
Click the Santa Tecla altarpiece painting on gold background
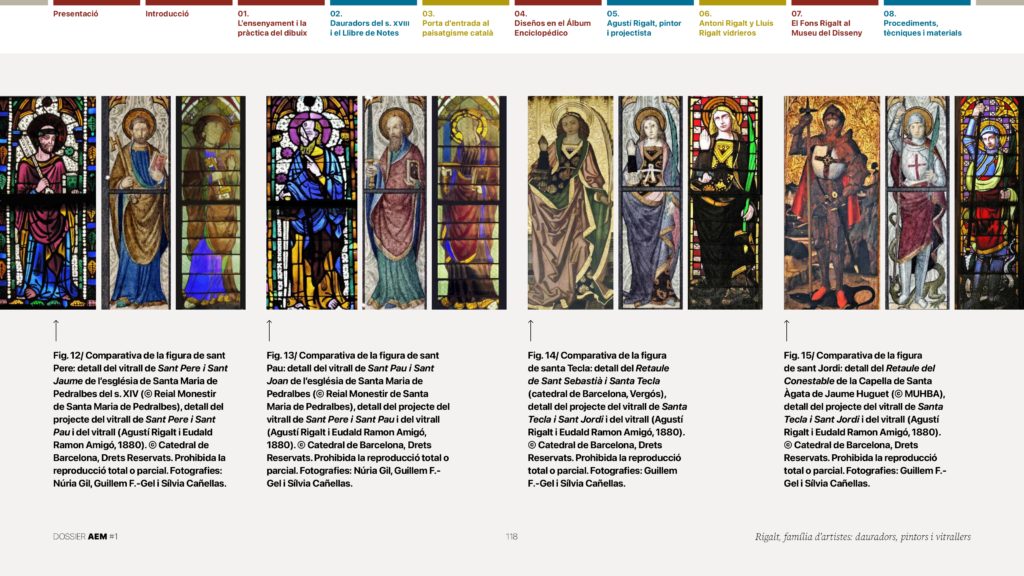570,202
